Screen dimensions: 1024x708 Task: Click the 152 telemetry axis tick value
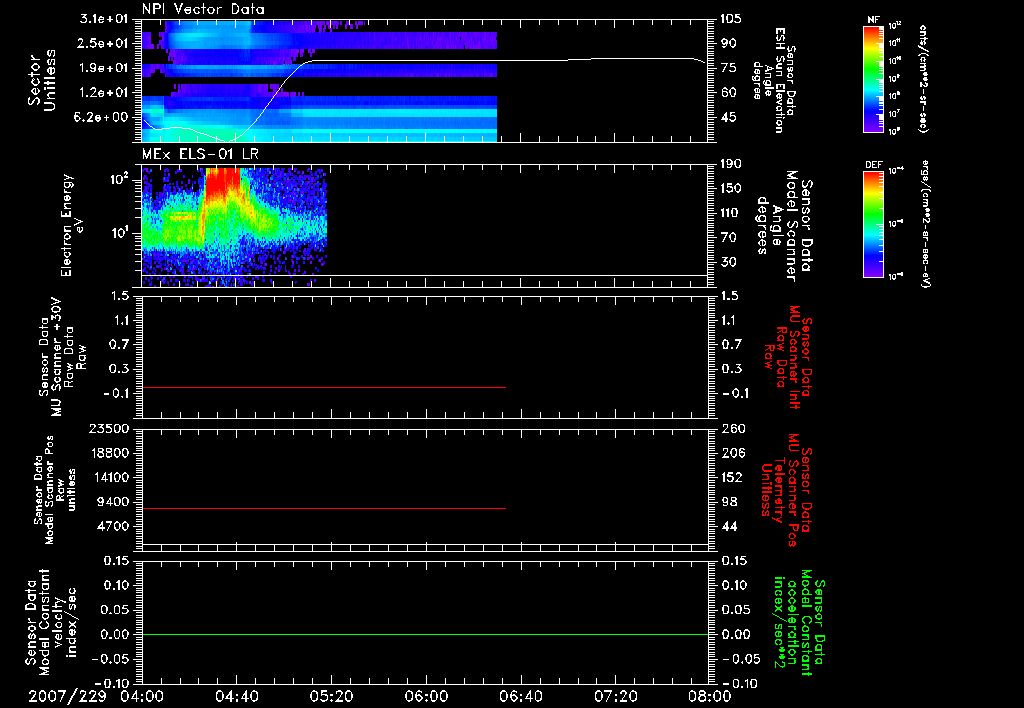click(x=732, y=477)
